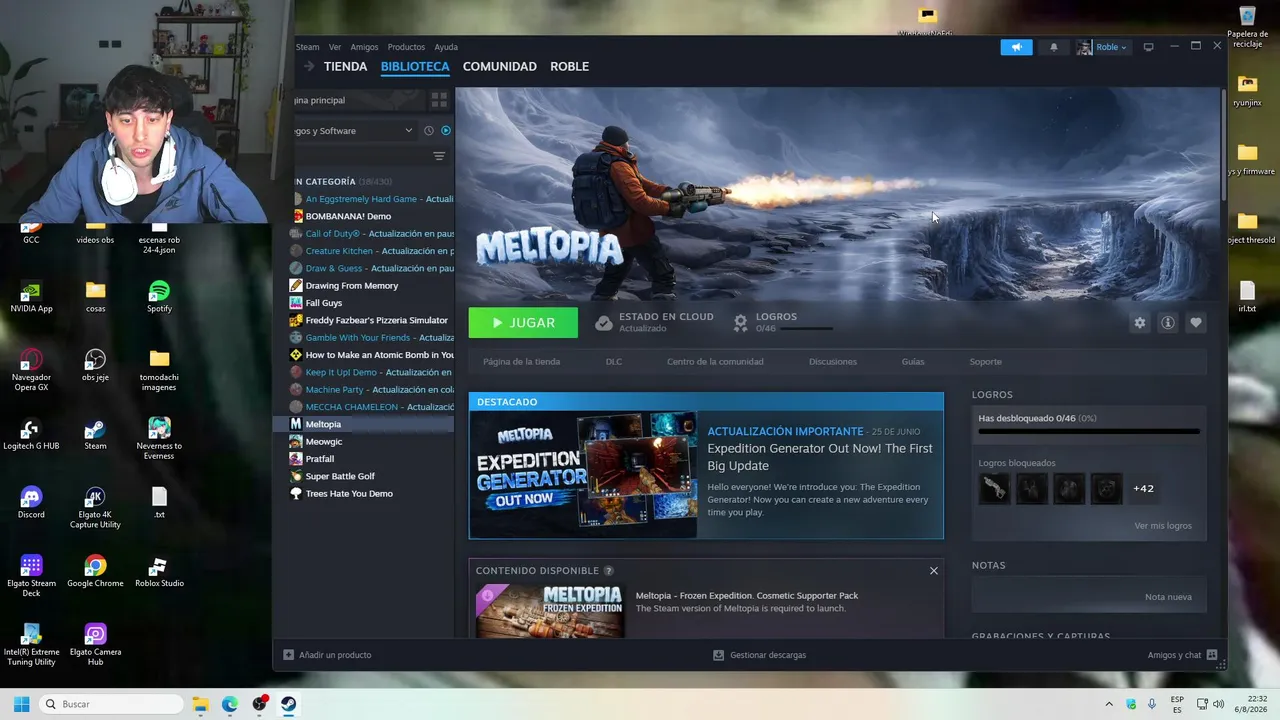Open the Meltopia Soporte link
The height and width of the screenshot is (720, 1280).
(x=985, y=362)
